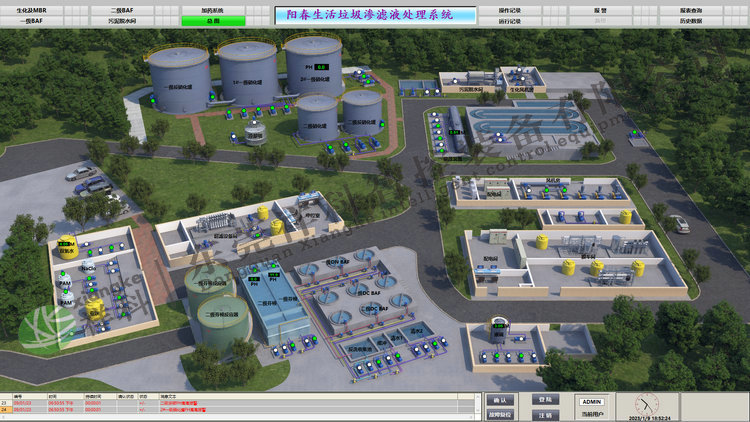Select the green 总图 overview button
The height and width of the screenshot is (422, 750).
tap(212, 19)
